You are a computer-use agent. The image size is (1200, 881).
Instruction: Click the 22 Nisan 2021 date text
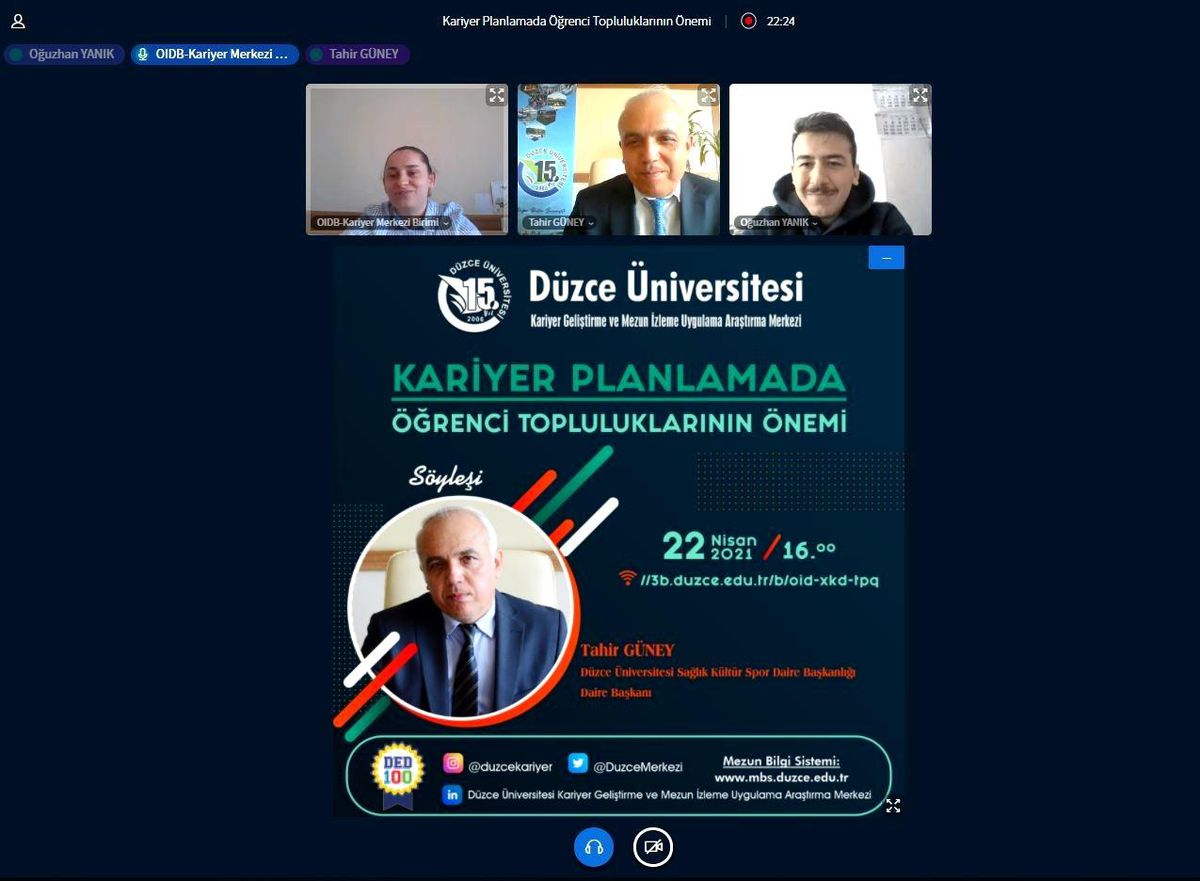(710, 547)
